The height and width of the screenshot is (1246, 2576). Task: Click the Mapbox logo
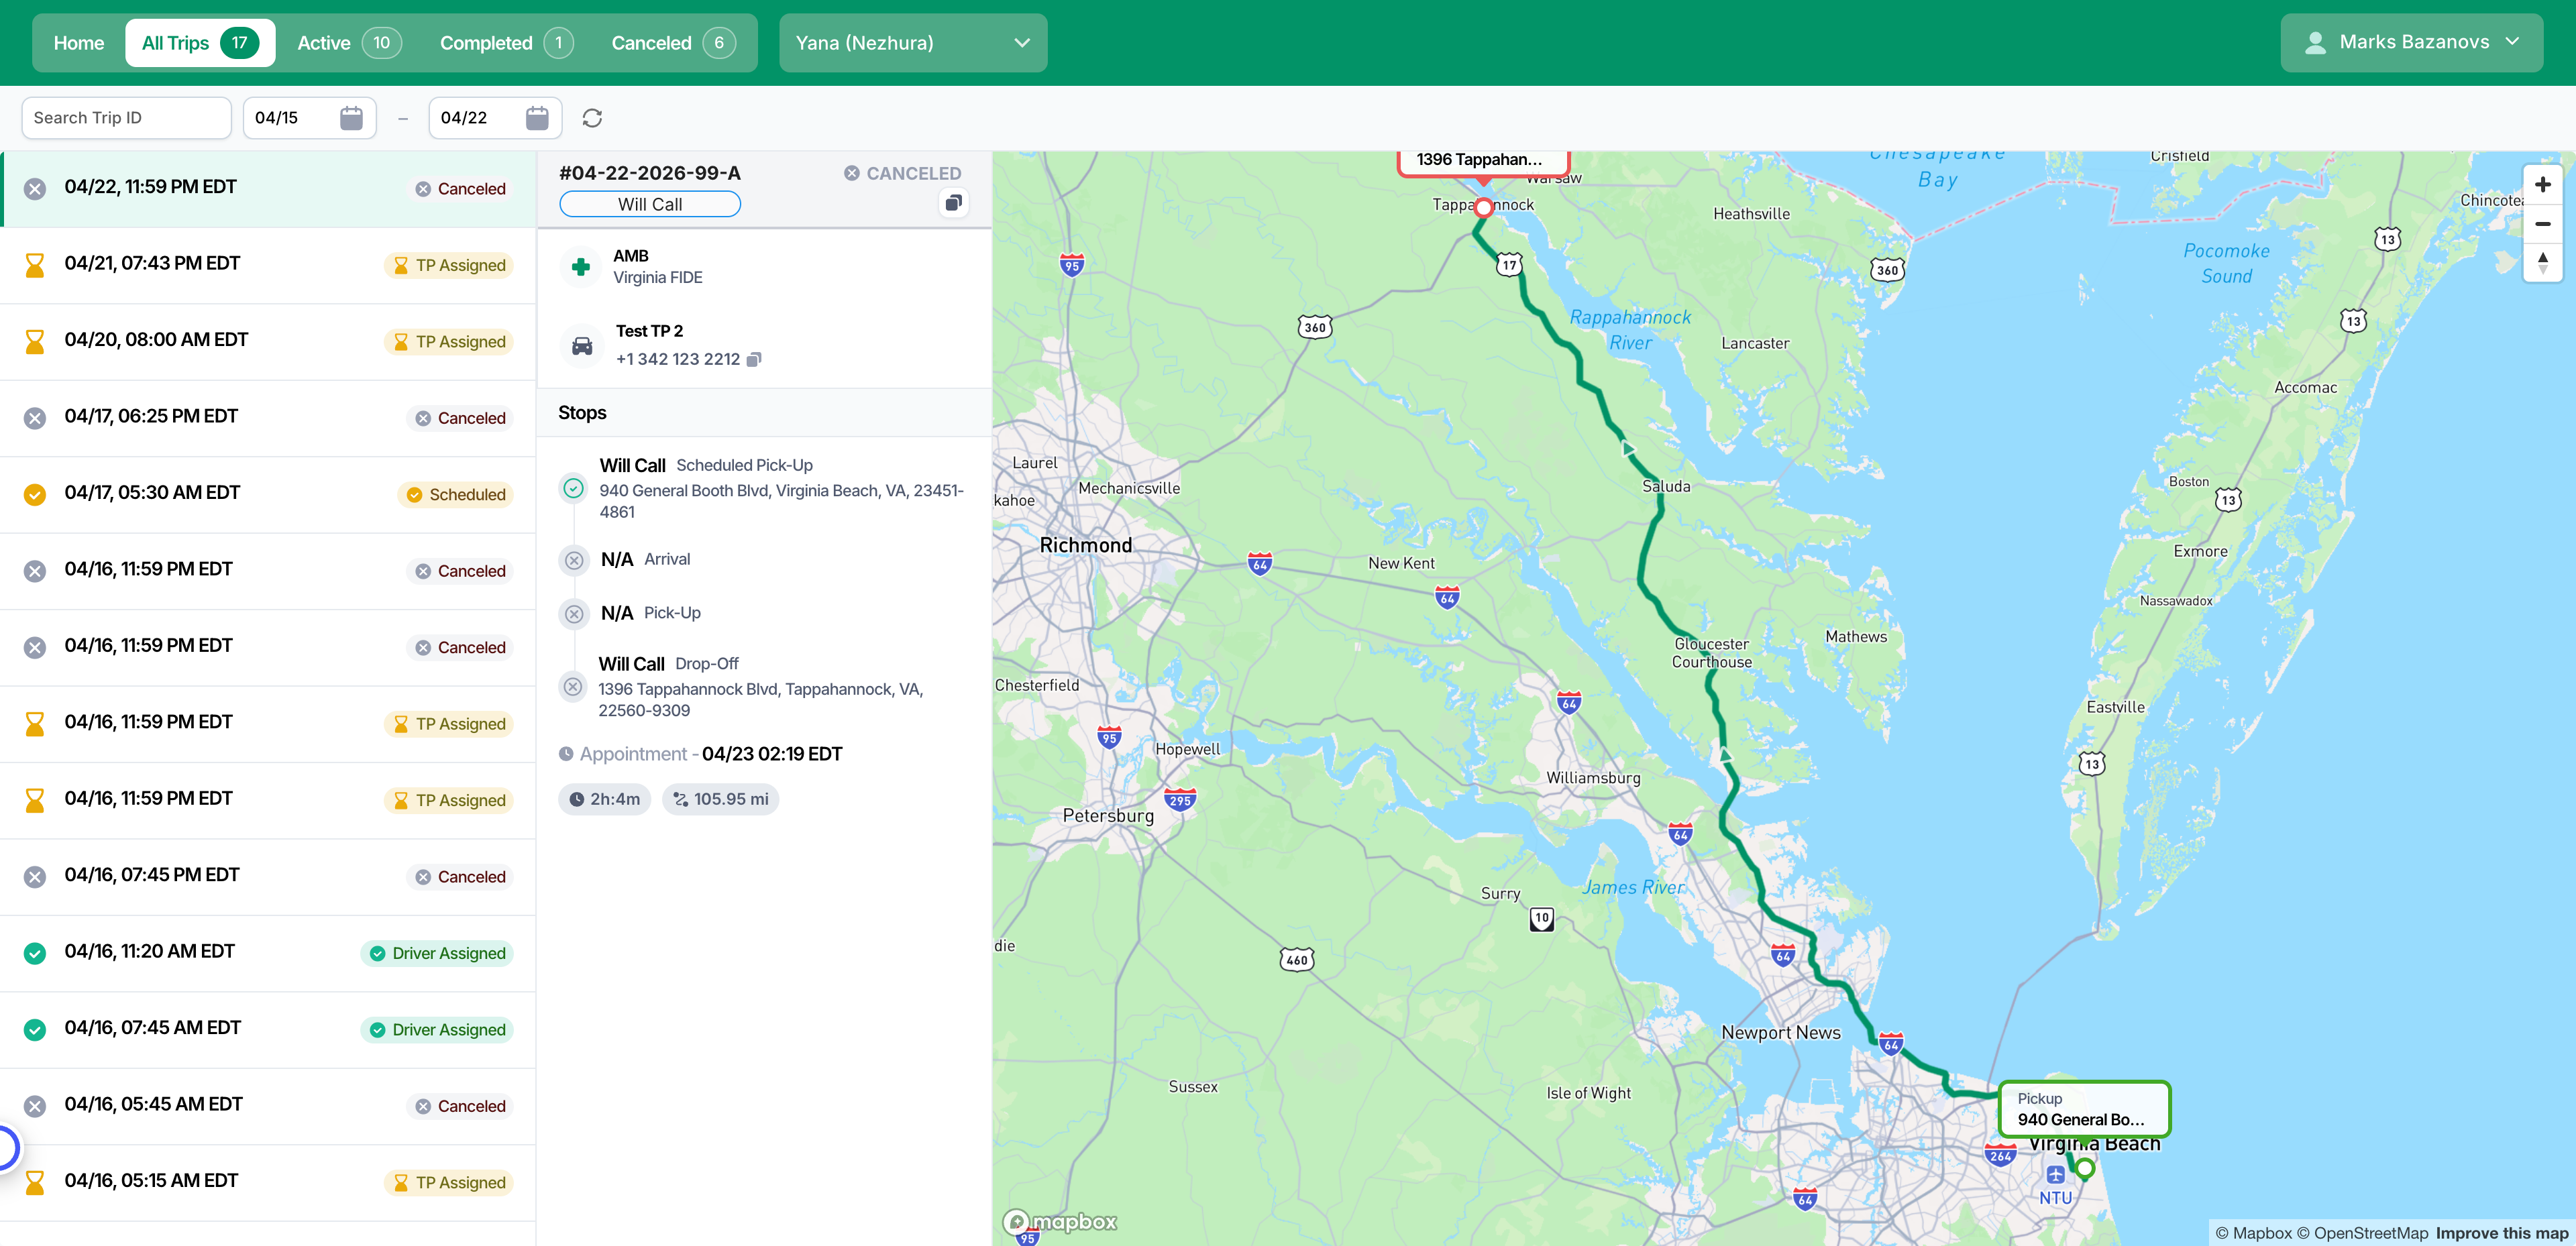coord(1060,1221)
